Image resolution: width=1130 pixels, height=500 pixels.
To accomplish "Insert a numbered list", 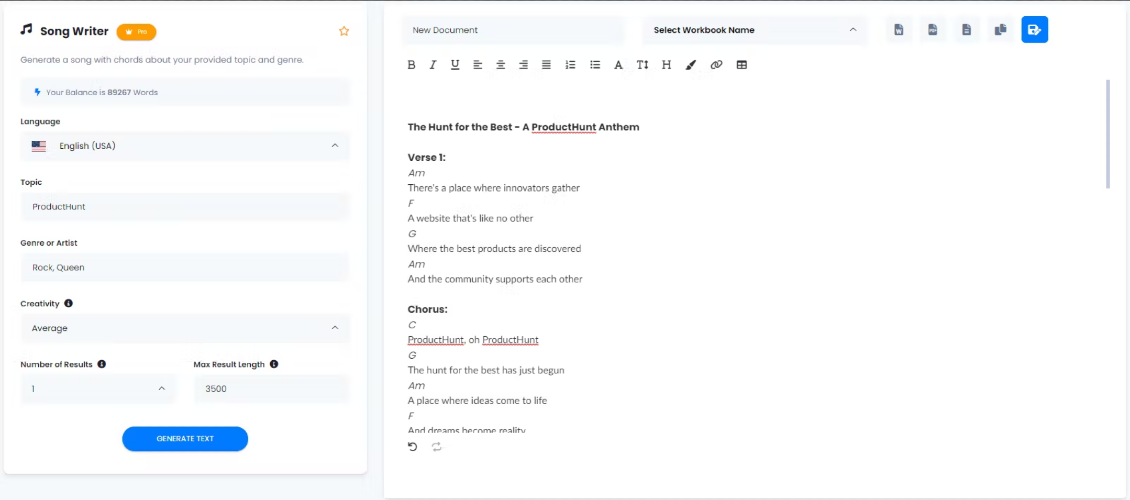I will pos(570,65).
